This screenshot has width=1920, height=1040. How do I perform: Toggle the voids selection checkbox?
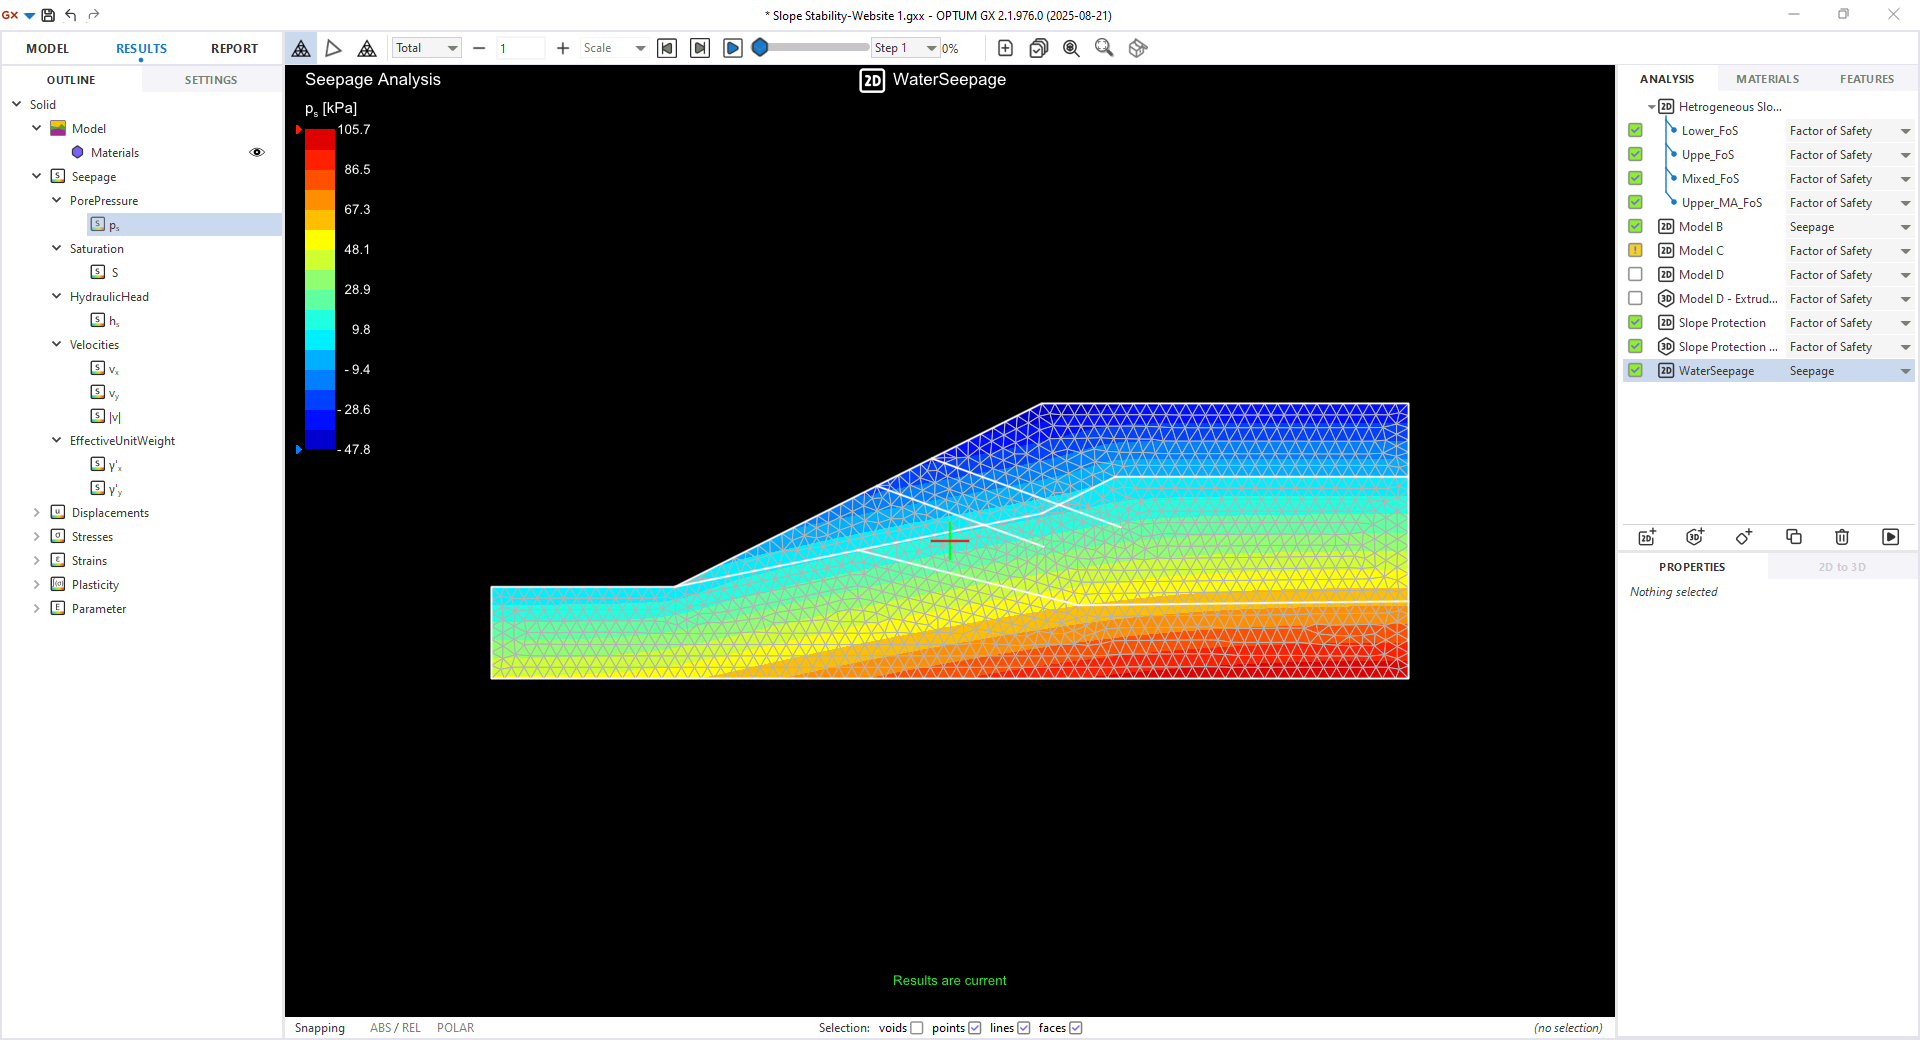point(916,1028)
